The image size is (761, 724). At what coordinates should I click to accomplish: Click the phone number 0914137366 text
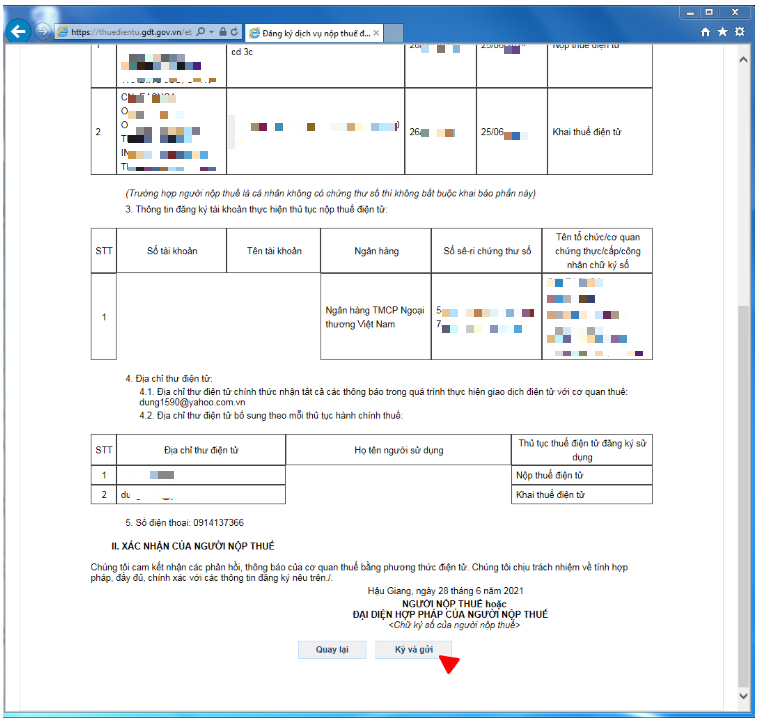click(218, 523)
